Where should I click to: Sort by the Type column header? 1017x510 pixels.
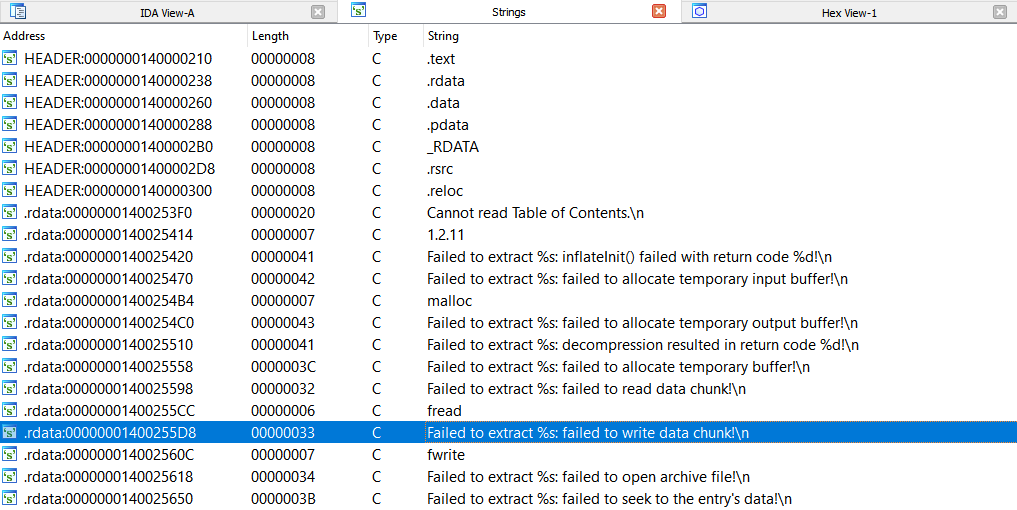(396, 36)
